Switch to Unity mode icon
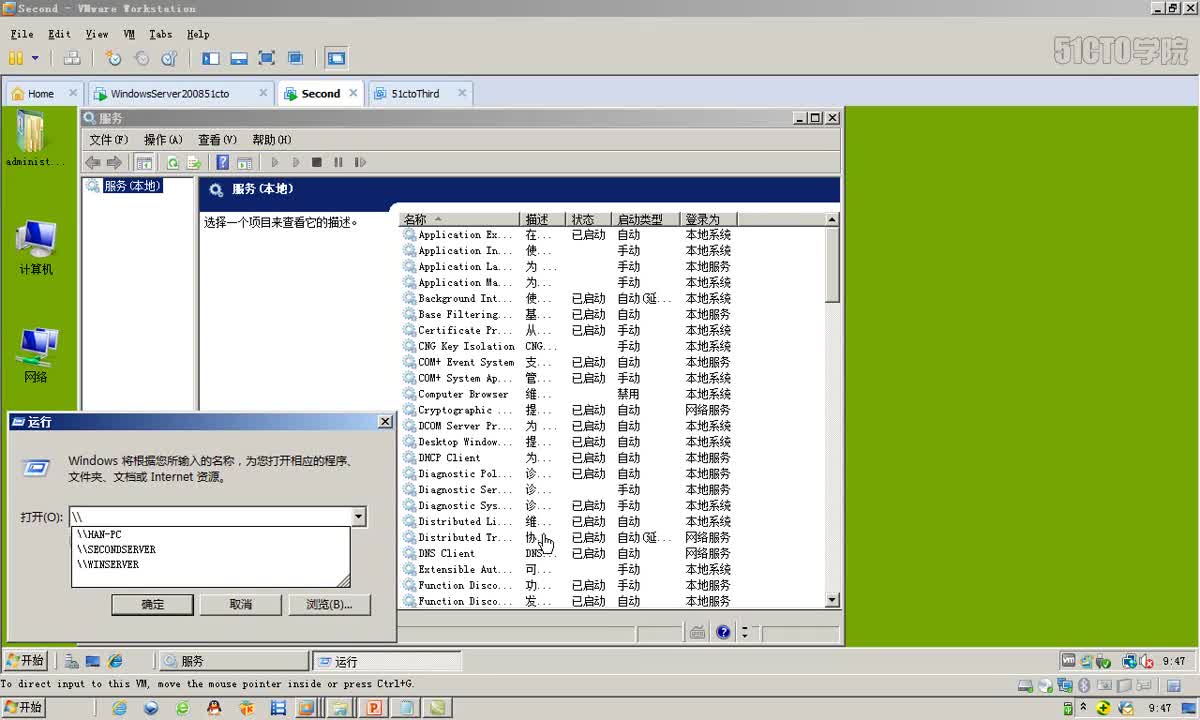The width and height of the screenshot is (1200, 720). pyautogui.click(x=295, y=59)
